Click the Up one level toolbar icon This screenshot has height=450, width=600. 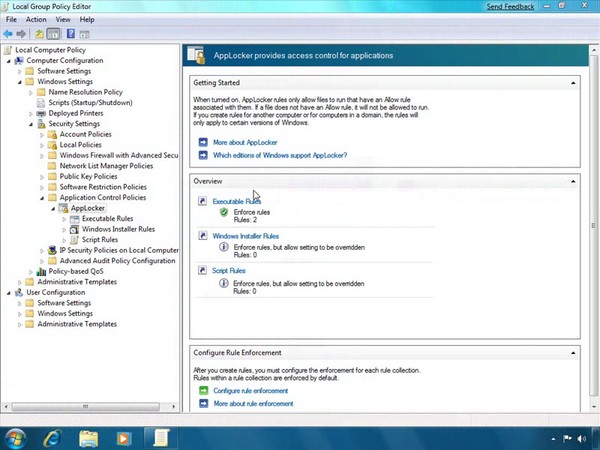click(x=39, y=34)
